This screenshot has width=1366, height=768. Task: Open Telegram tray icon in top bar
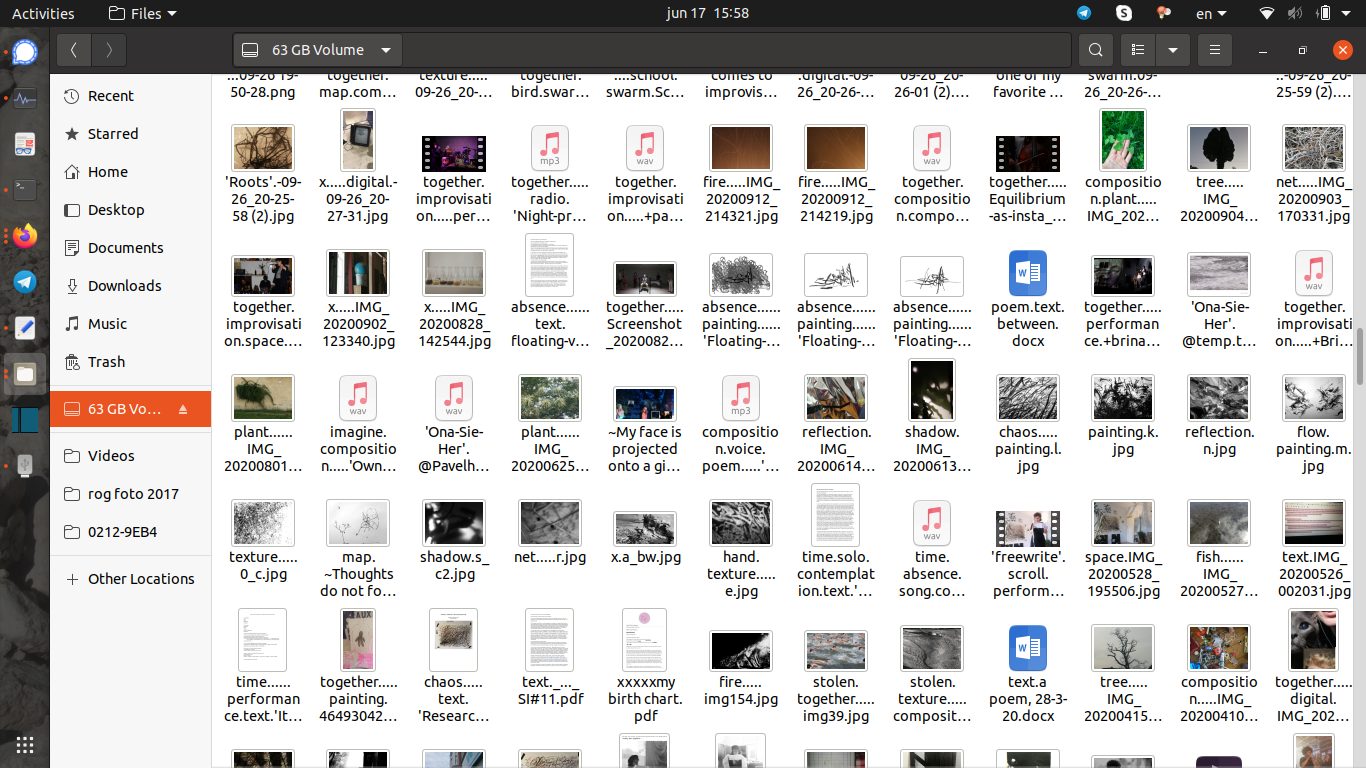(x=1084, y=13)
